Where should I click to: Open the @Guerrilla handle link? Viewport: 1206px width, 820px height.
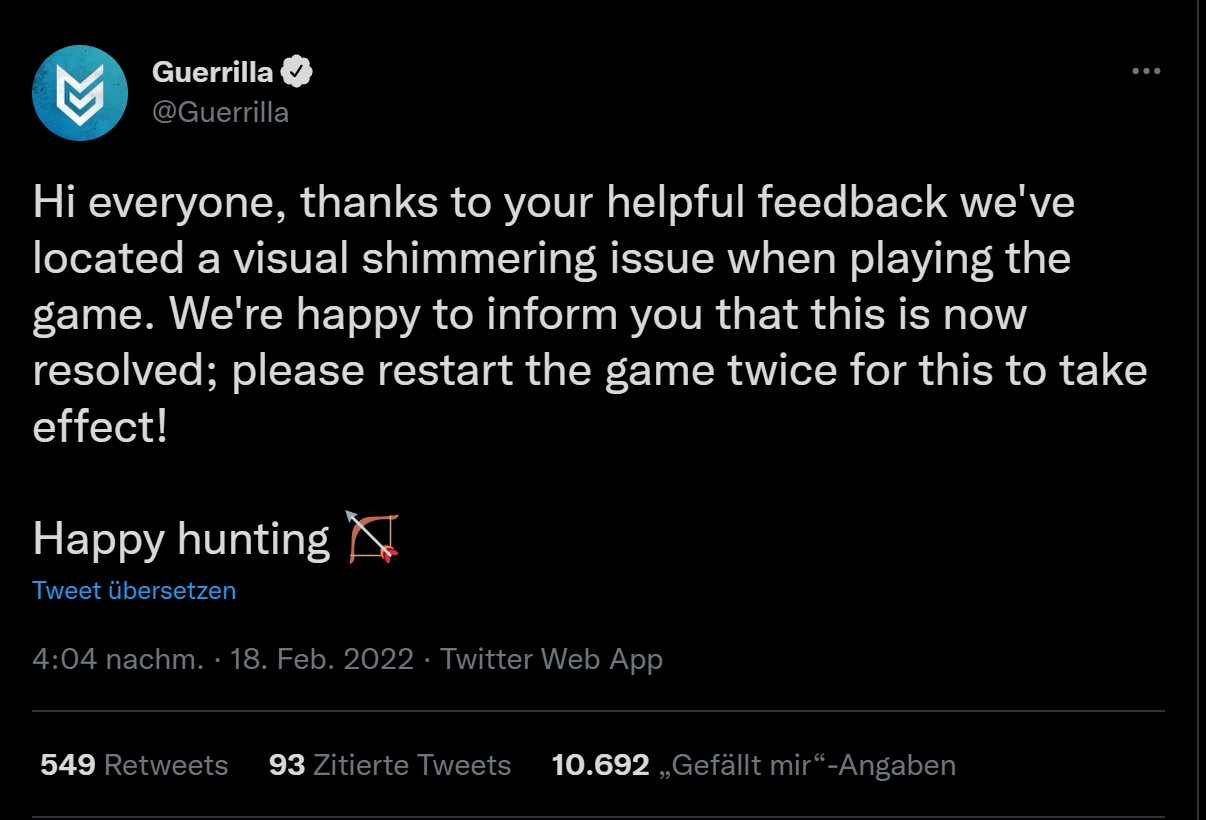pyautogui.click(x=220, y=112)
